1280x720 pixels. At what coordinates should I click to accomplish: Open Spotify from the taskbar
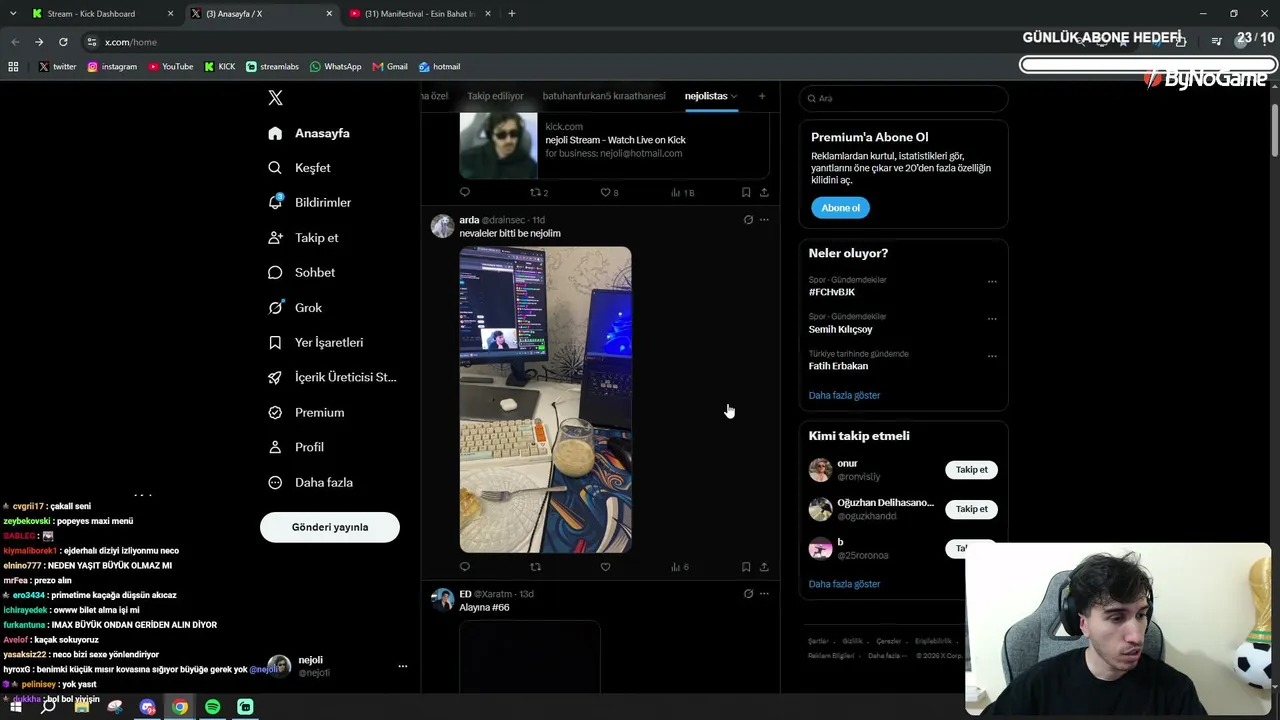tap(212, 707)
